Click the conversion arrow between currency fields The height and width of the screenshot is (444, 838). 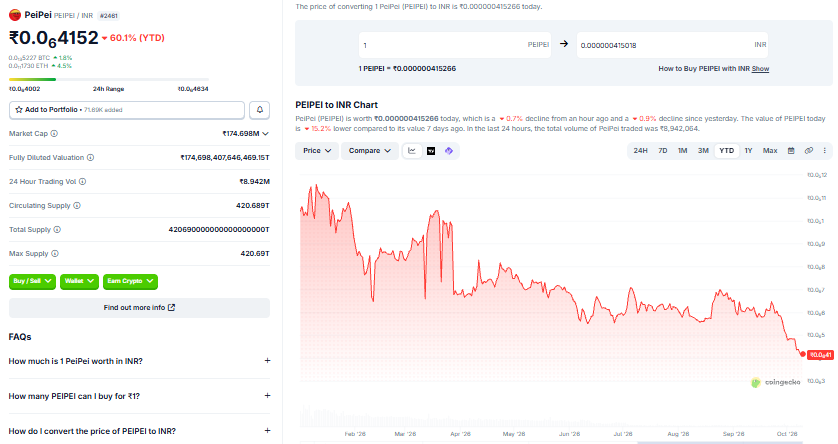tap(564, 44)
